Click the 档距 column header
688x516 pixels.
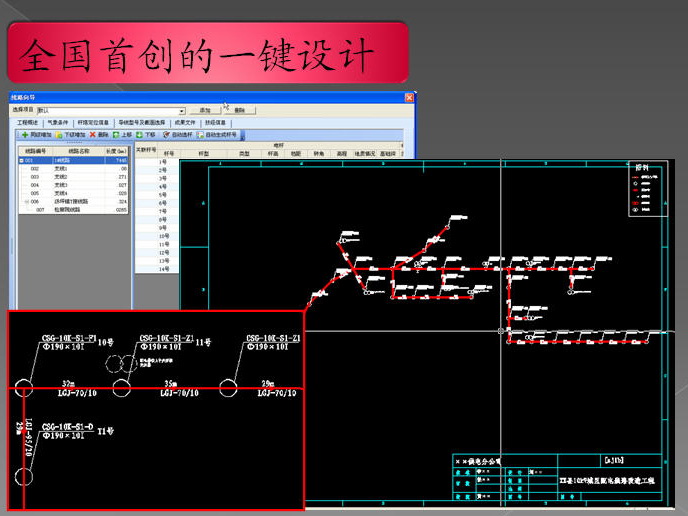[296, 154]
